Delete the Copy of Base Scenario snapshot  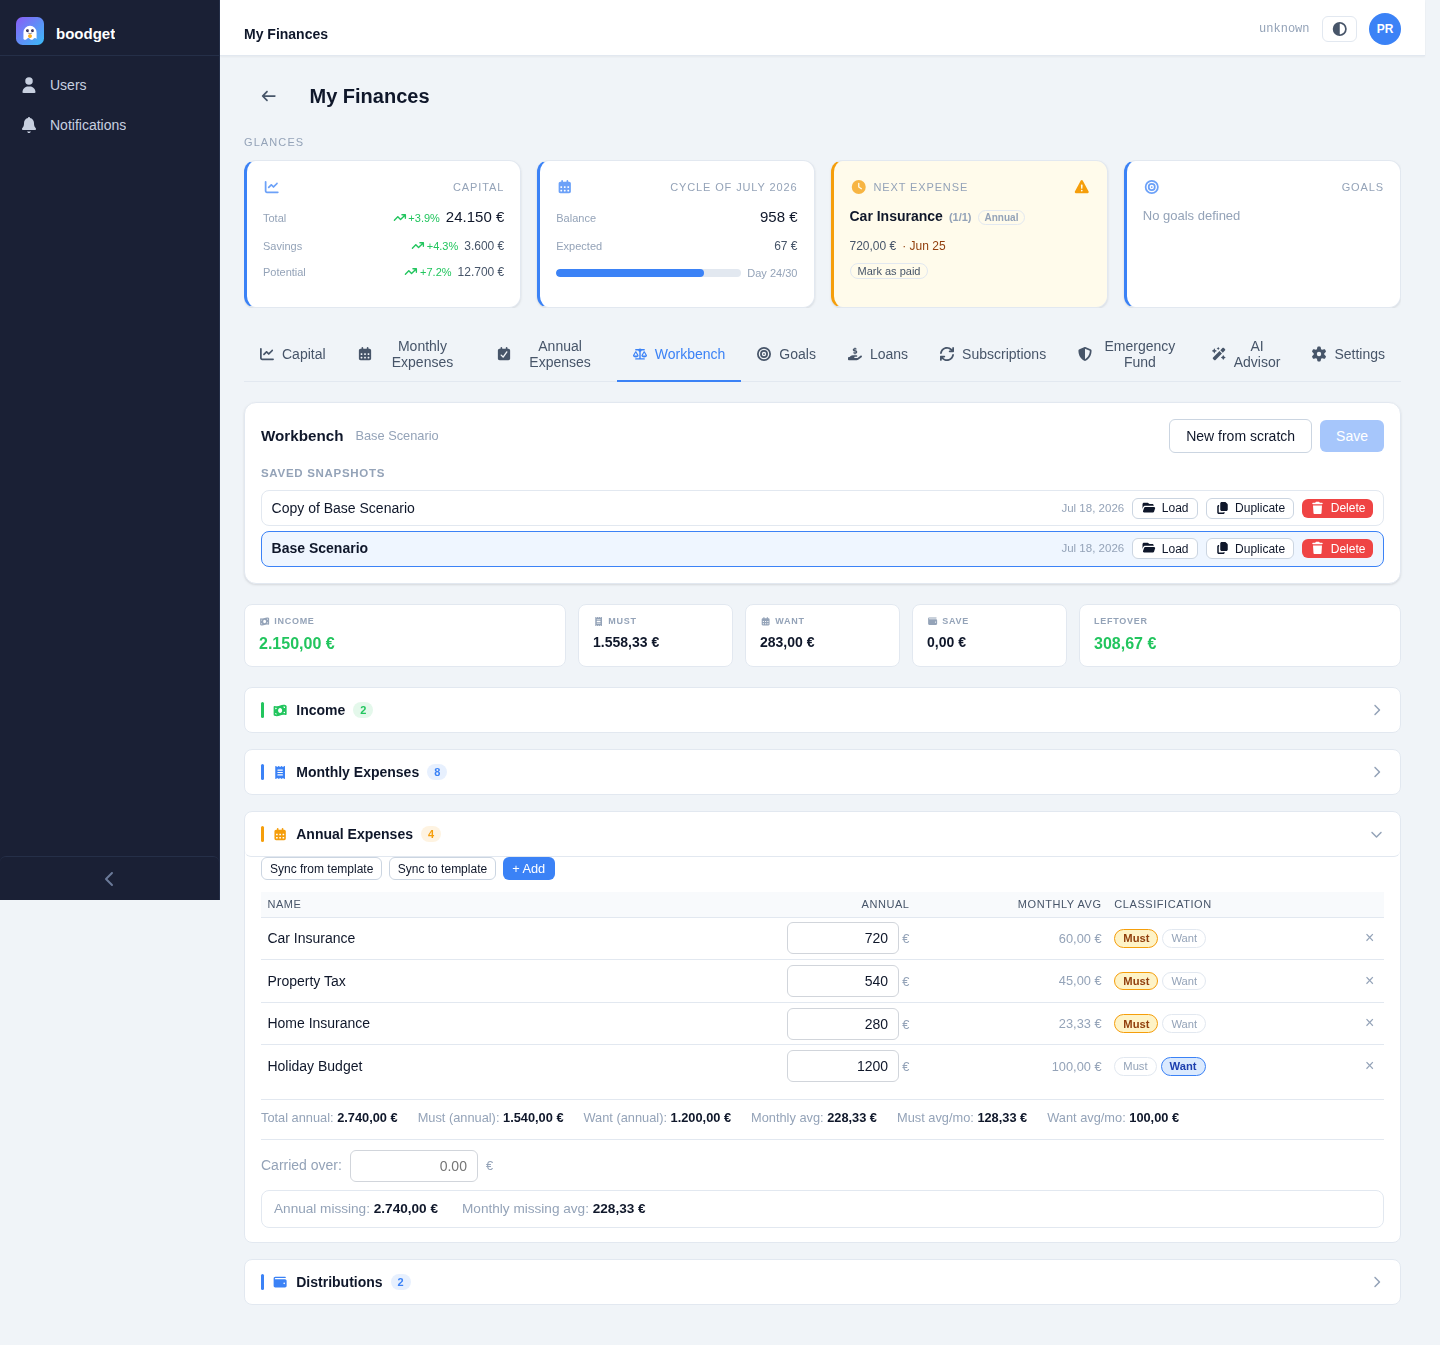1337,508
